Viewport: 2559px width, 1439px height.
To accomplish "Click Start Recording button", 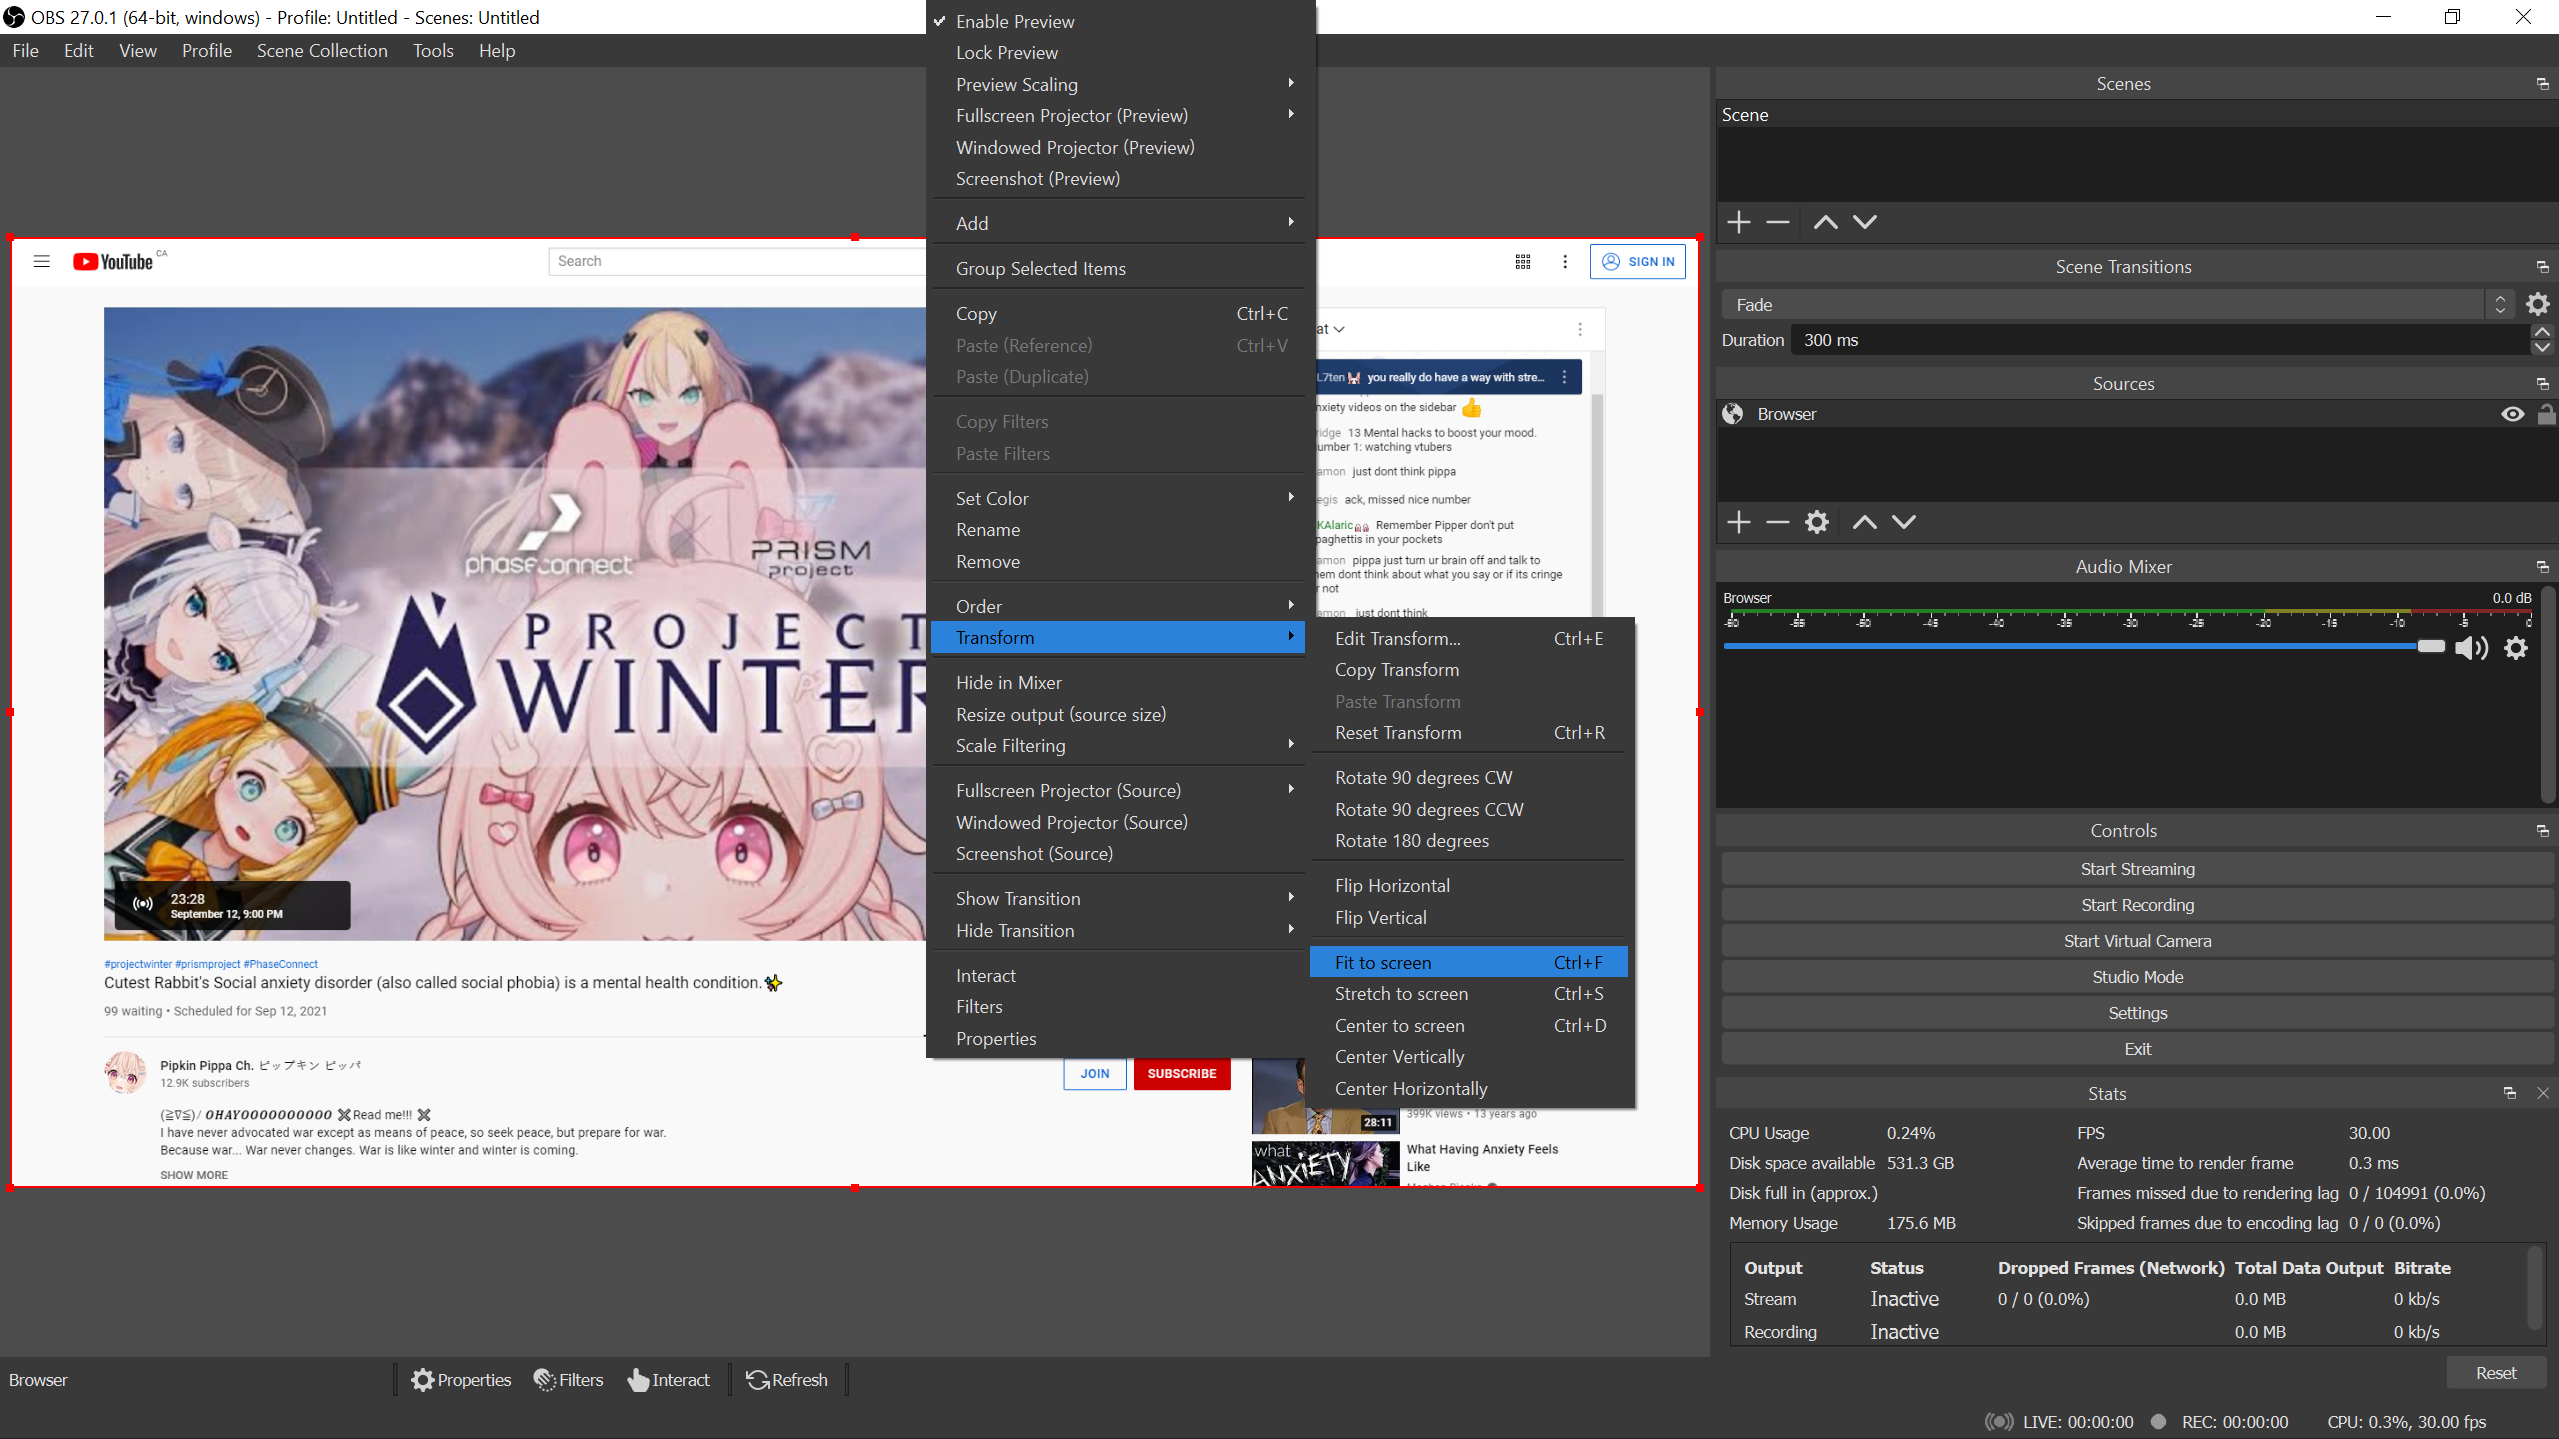I will point(2136,905).
